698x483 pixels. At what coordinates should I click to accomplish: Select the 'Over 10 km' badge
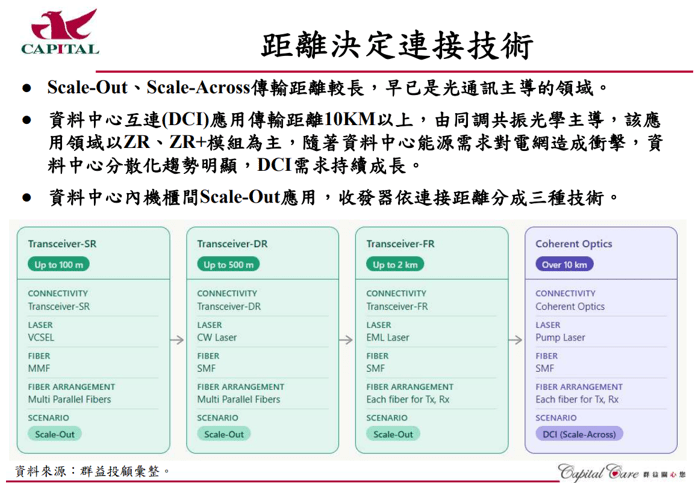tap(564, 264)
